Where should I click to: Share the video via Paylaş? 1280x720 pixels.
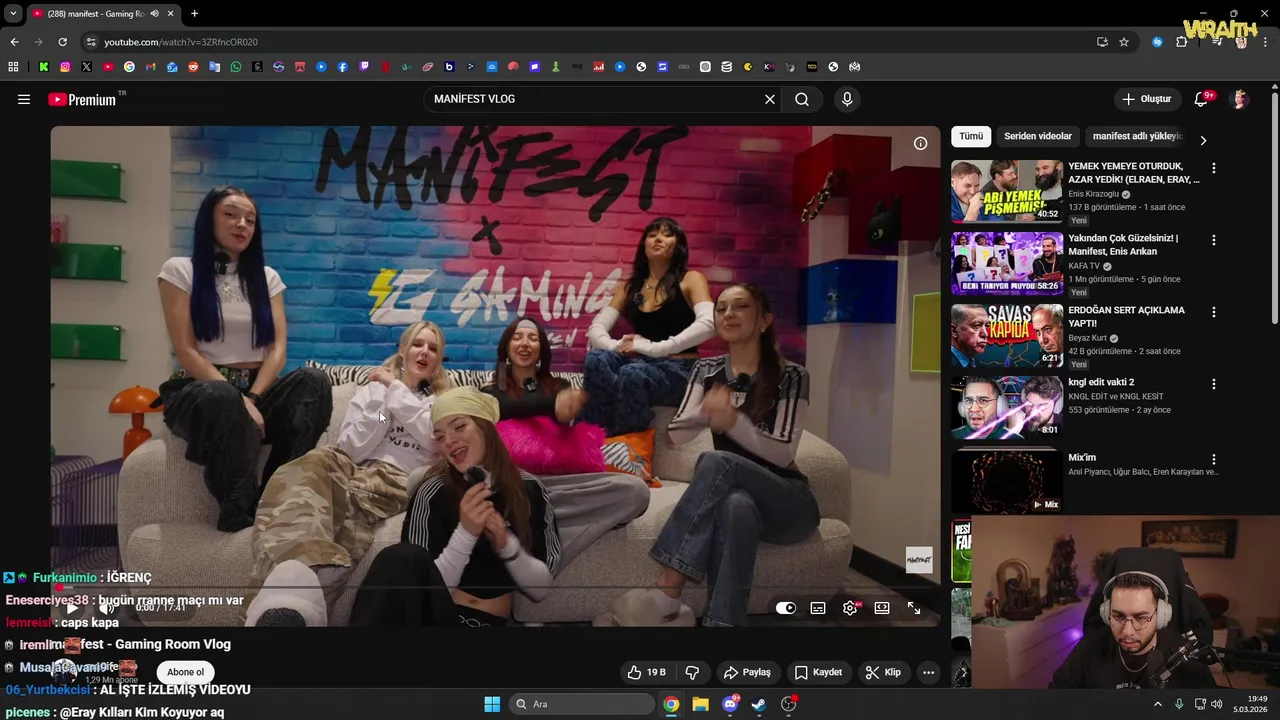coord(747,672)
